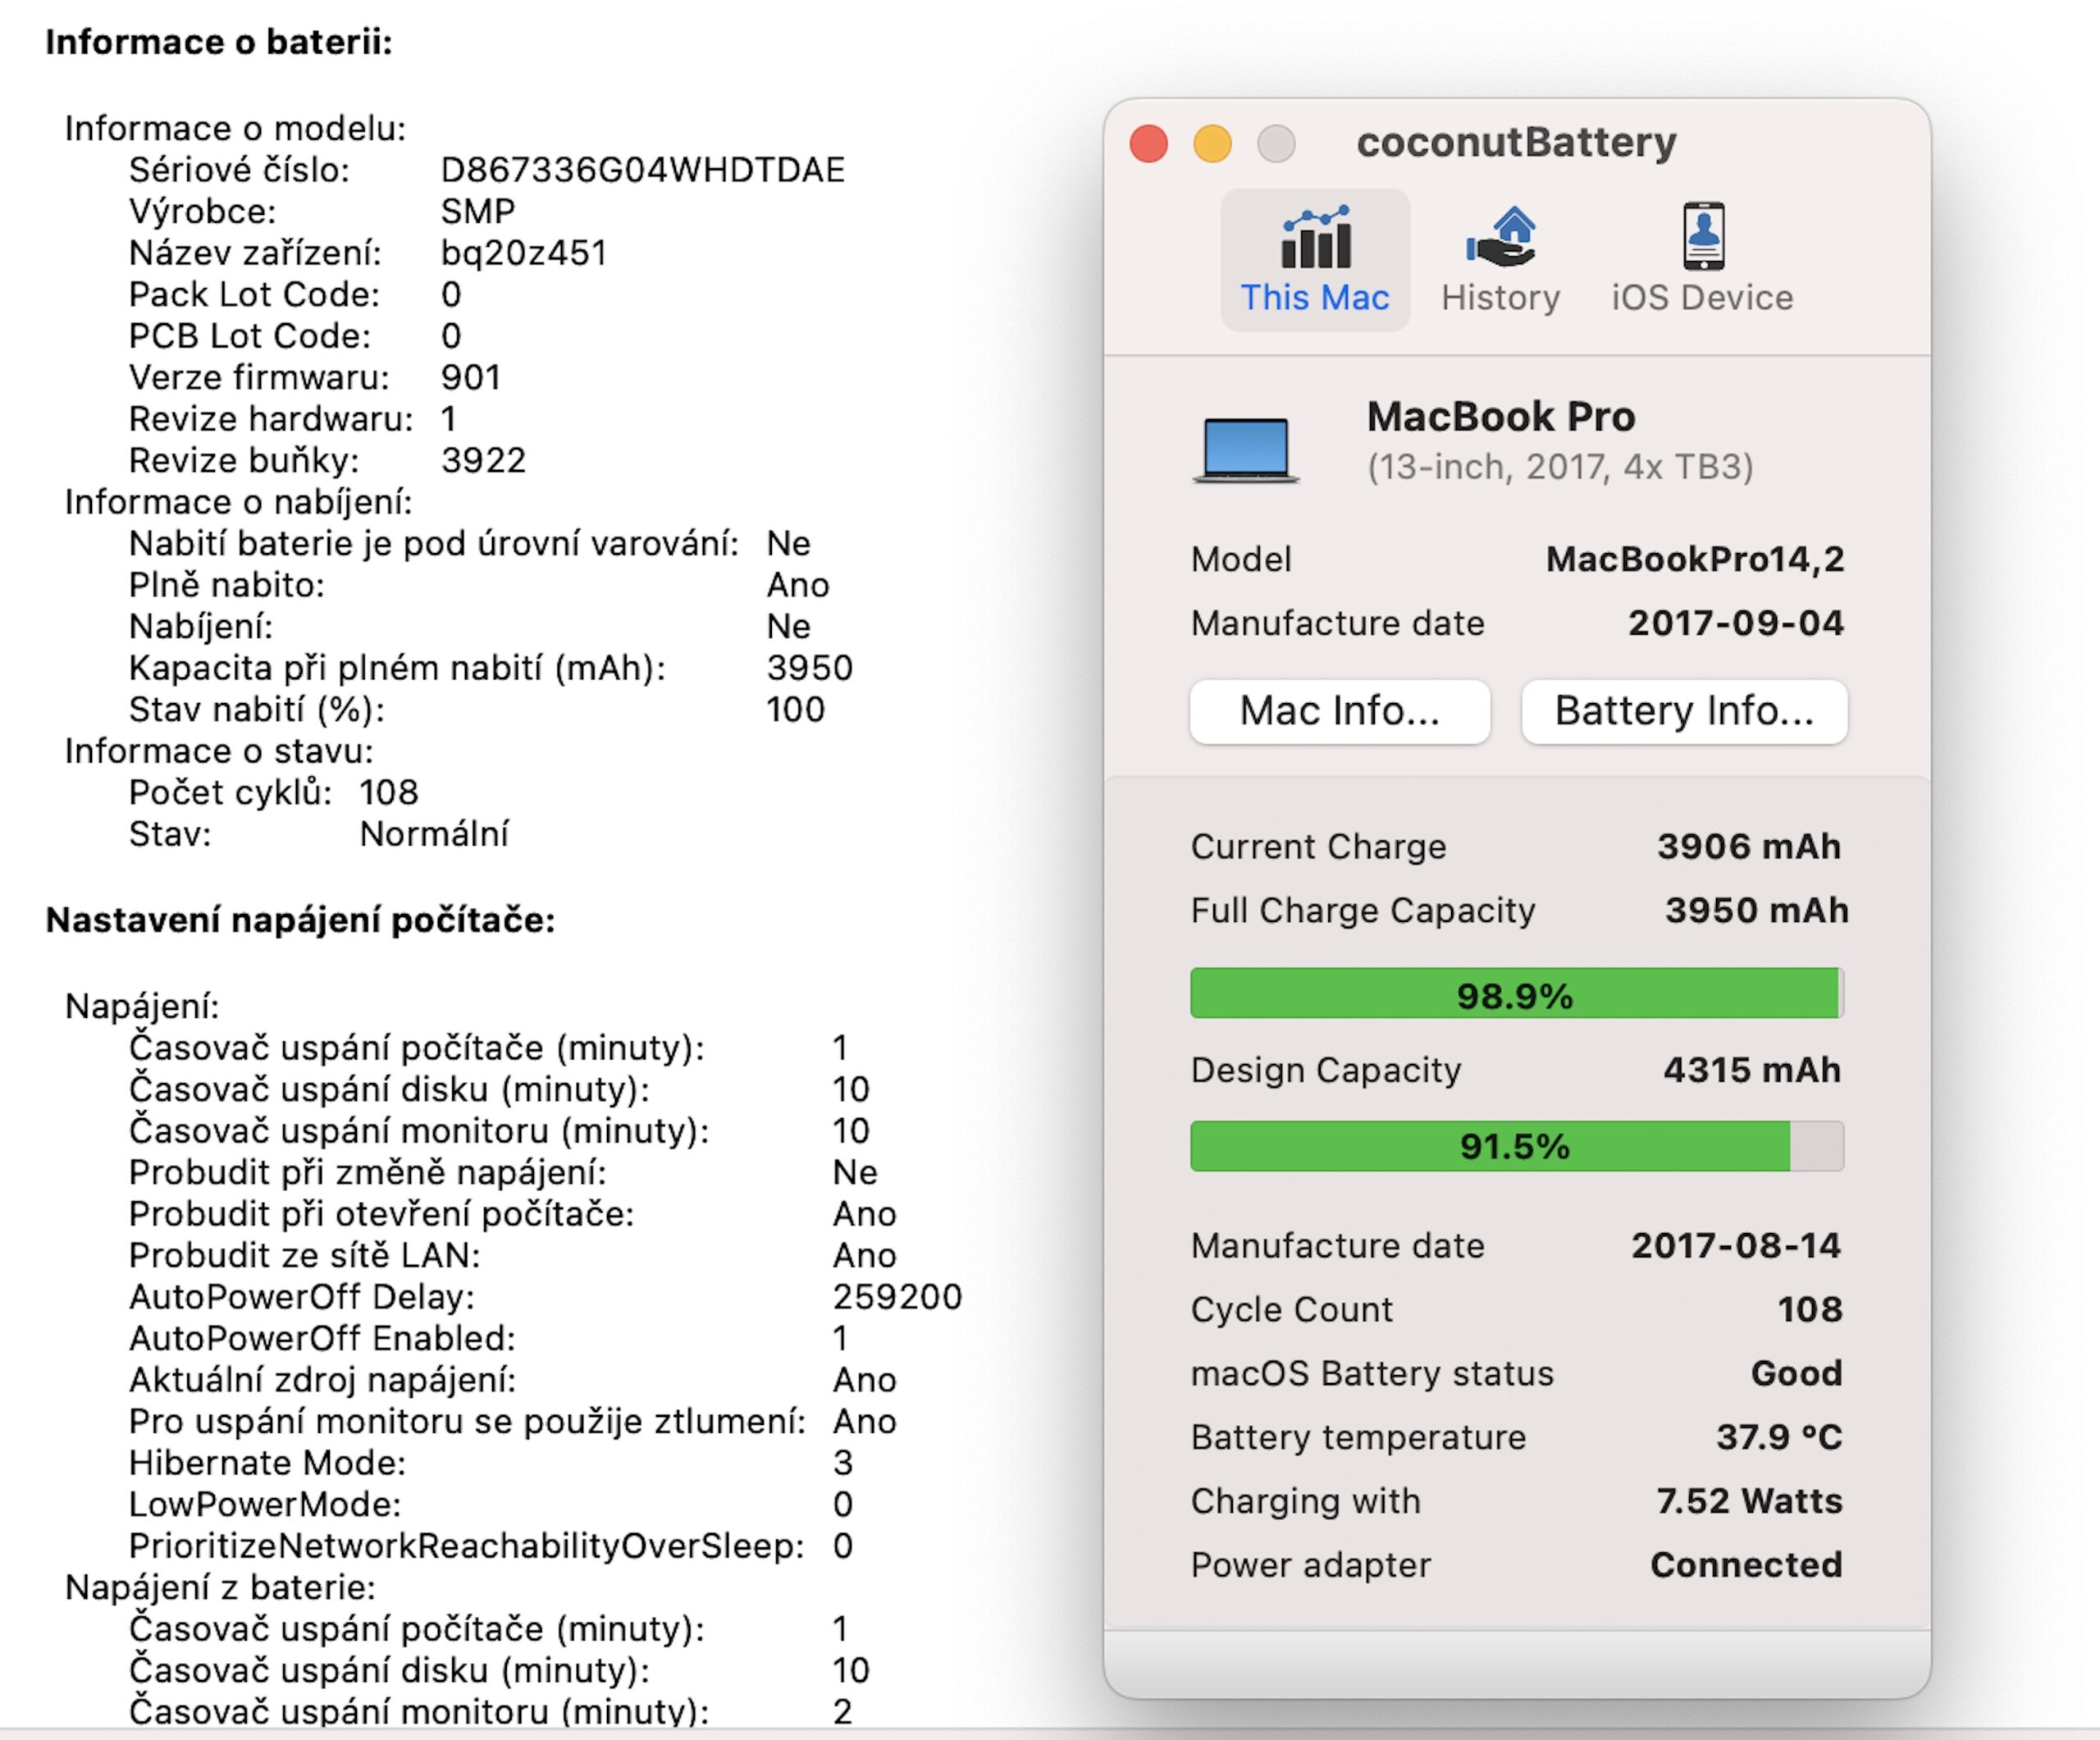Minimize coconutBattery with yellow button
The width and height of the screenshot is (2100, 1740).
coord(1213,144)
